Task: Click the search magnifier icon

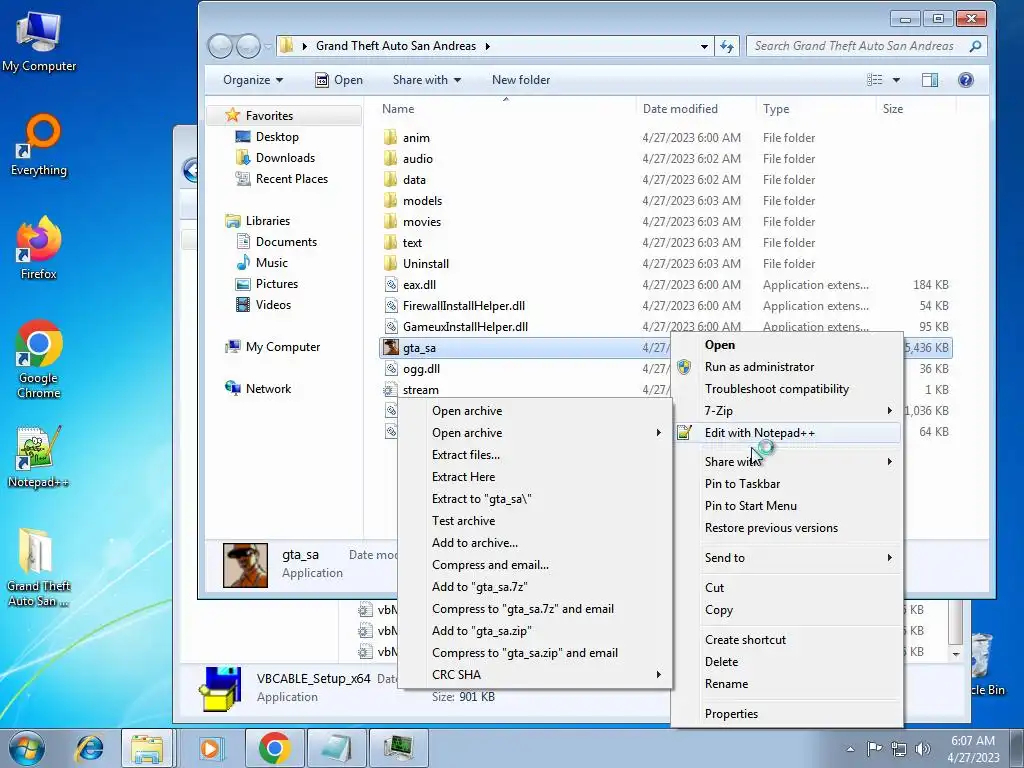Action: click(x=975, y=46)
